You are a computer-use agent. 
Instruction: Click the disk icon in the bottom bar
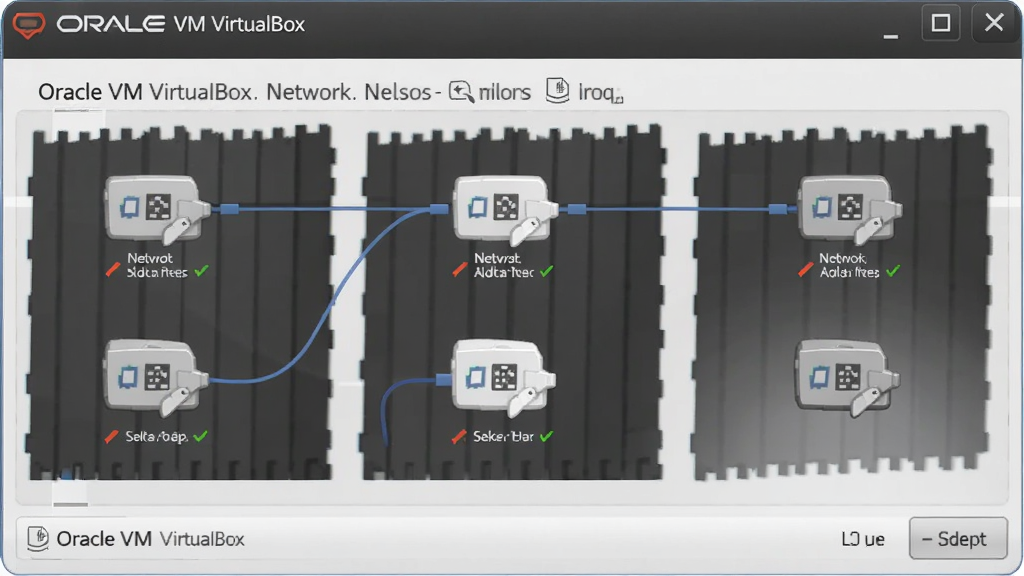point(38,539)
